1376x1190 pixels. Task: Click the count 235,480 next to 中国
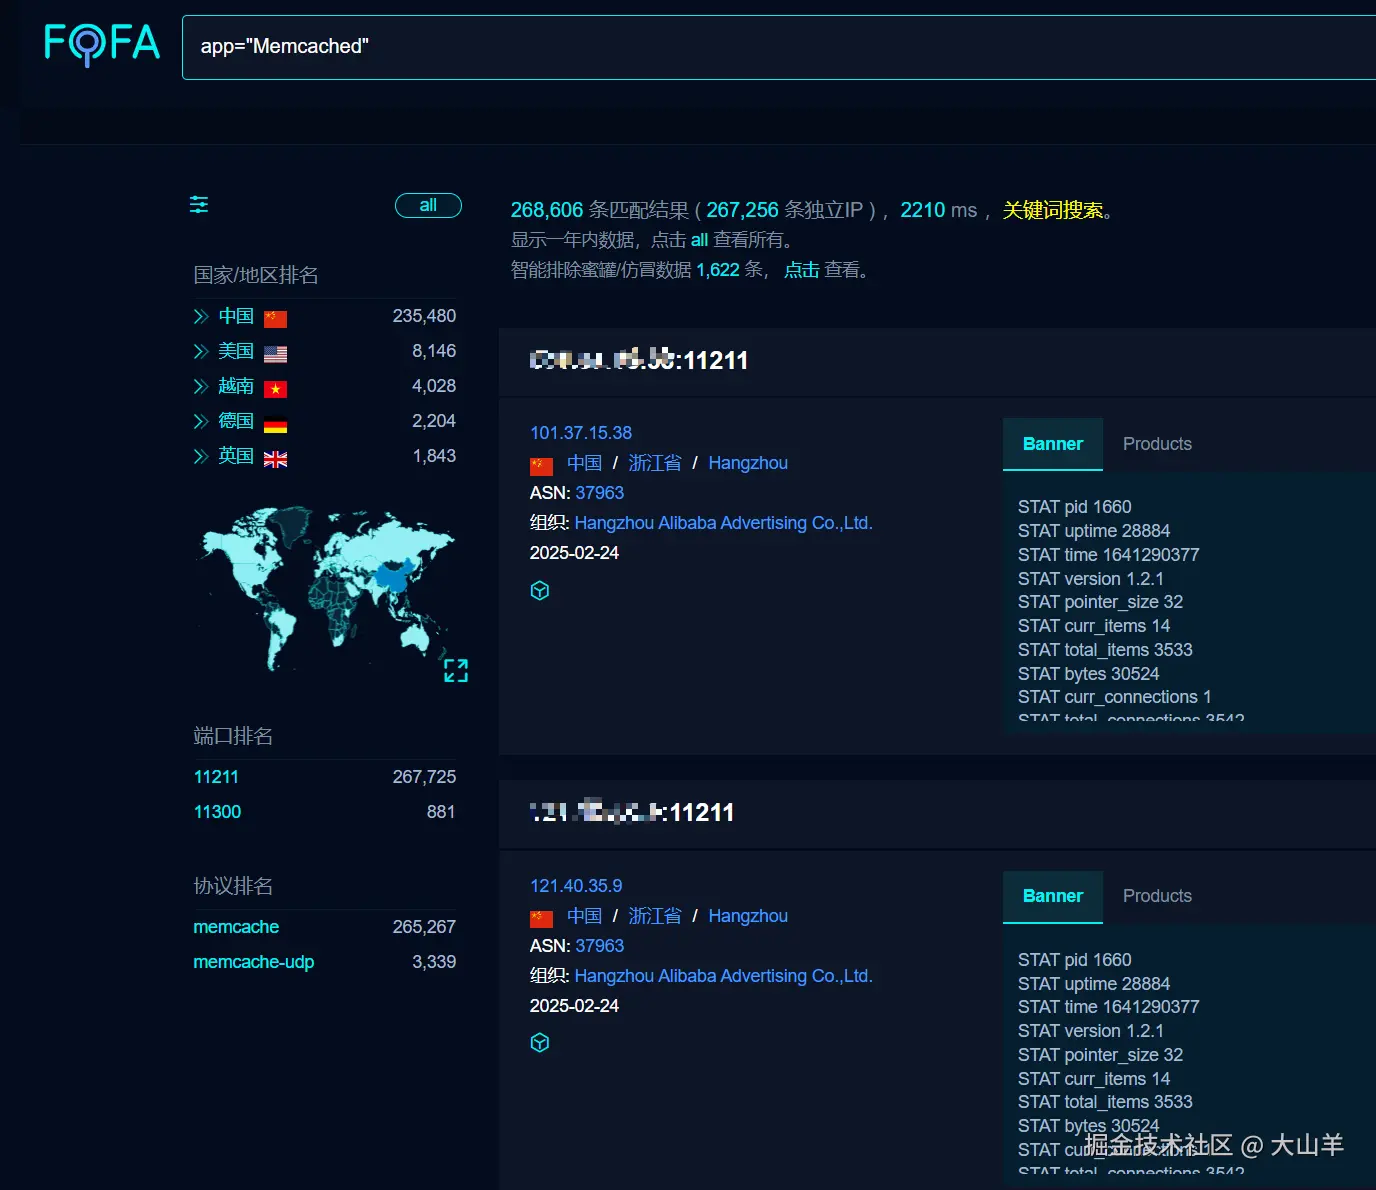pos(424,316)
